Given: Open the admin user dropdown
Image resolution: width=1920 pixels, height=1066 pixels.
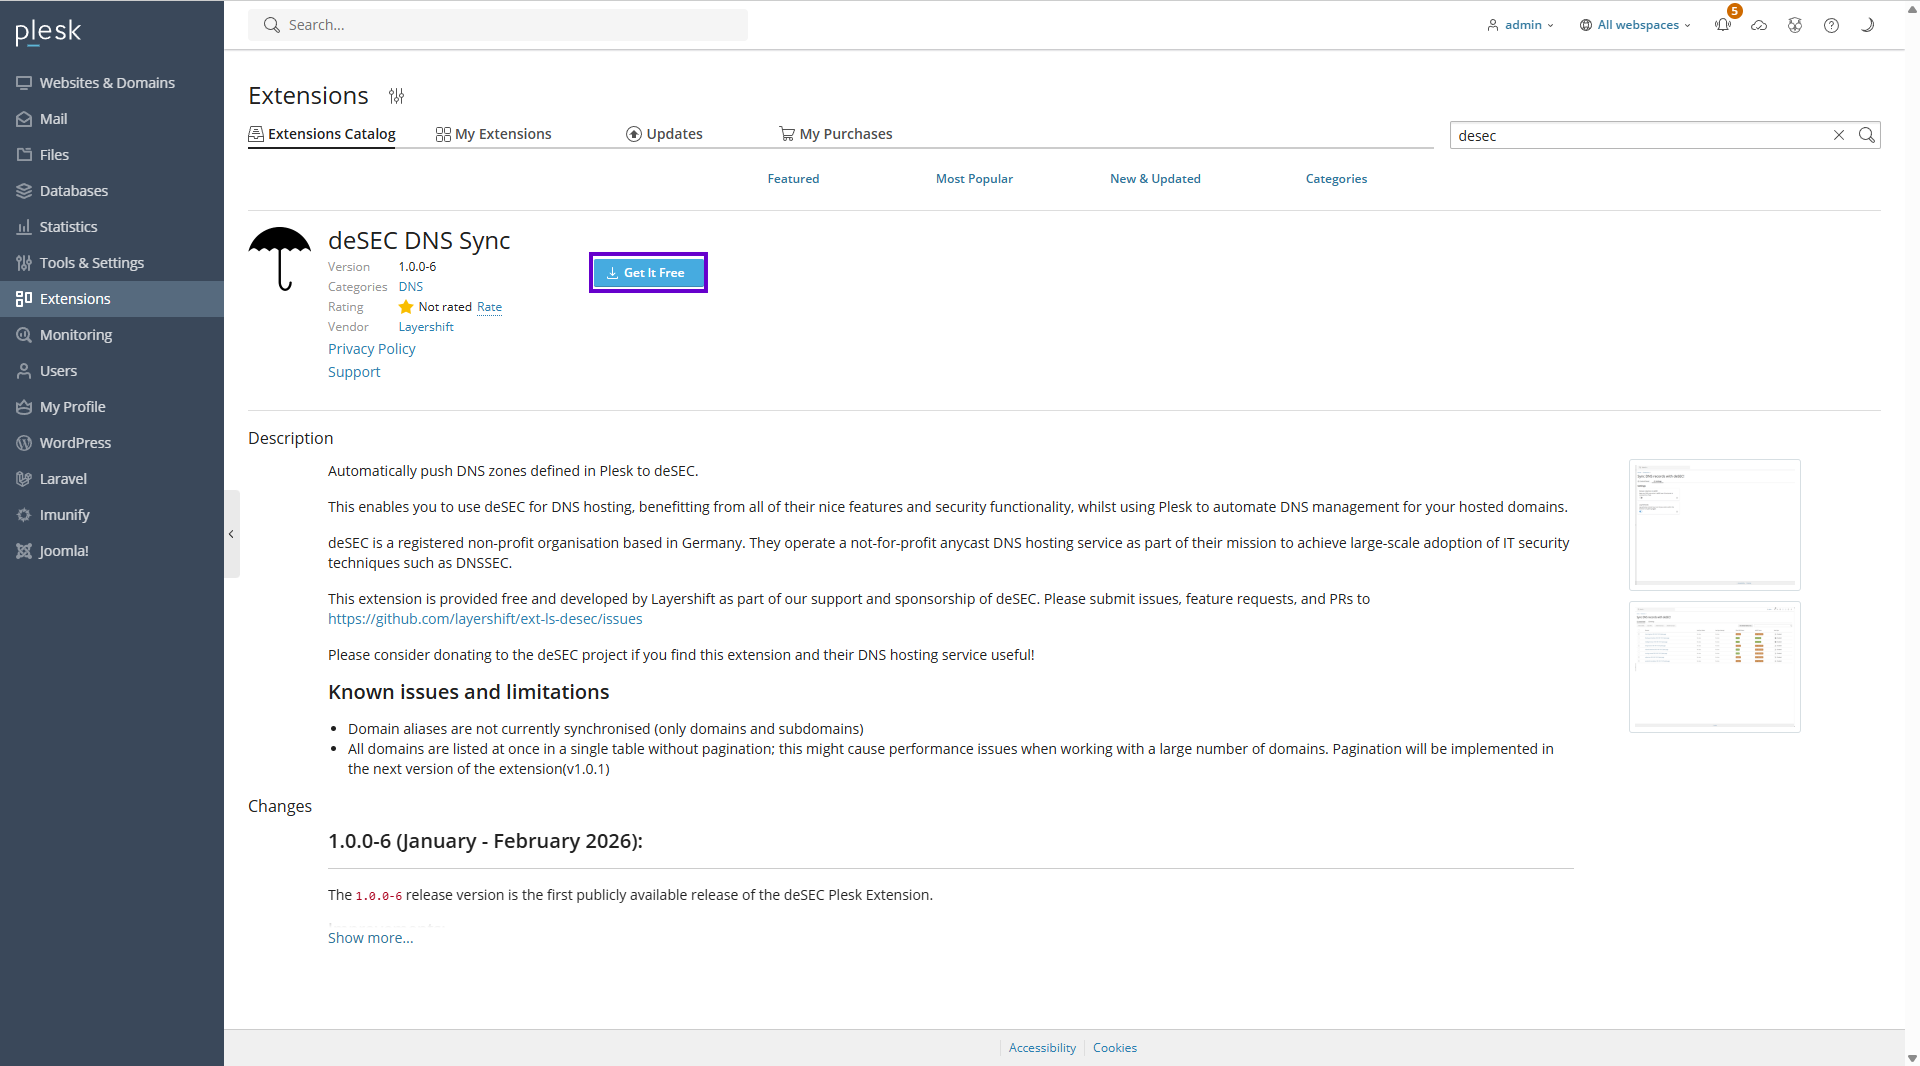Looking at the screenshot, I should click(1520, 25).
